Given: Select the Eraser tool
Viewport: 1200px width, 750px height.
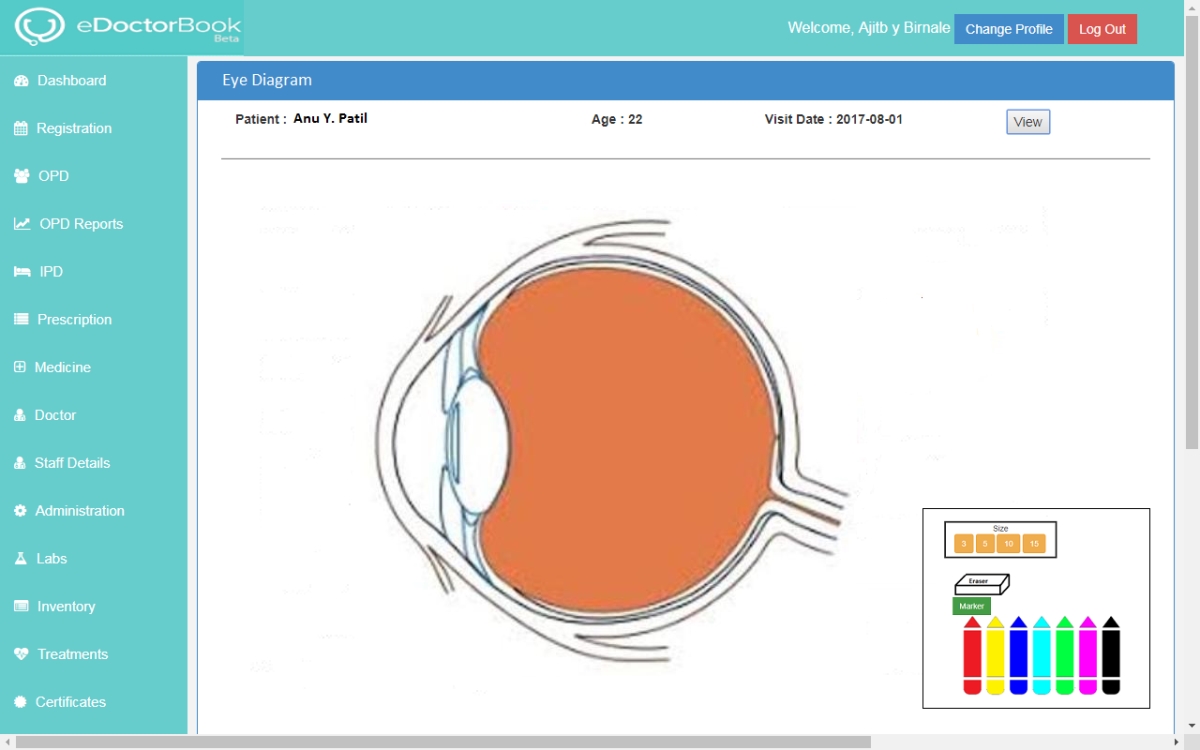Looking at the screenshot, I should click(981, 583).
